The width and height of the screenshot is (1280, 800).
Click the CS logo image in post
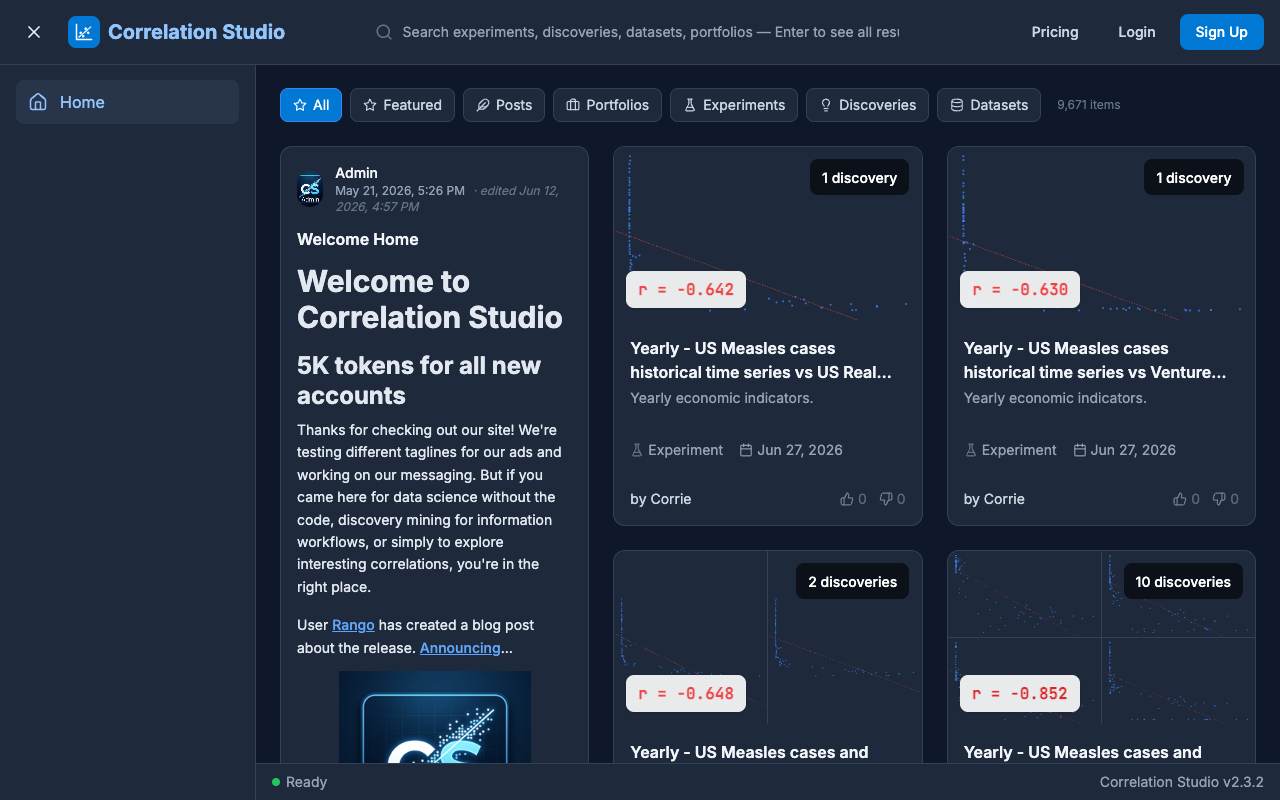pos(435,717)
